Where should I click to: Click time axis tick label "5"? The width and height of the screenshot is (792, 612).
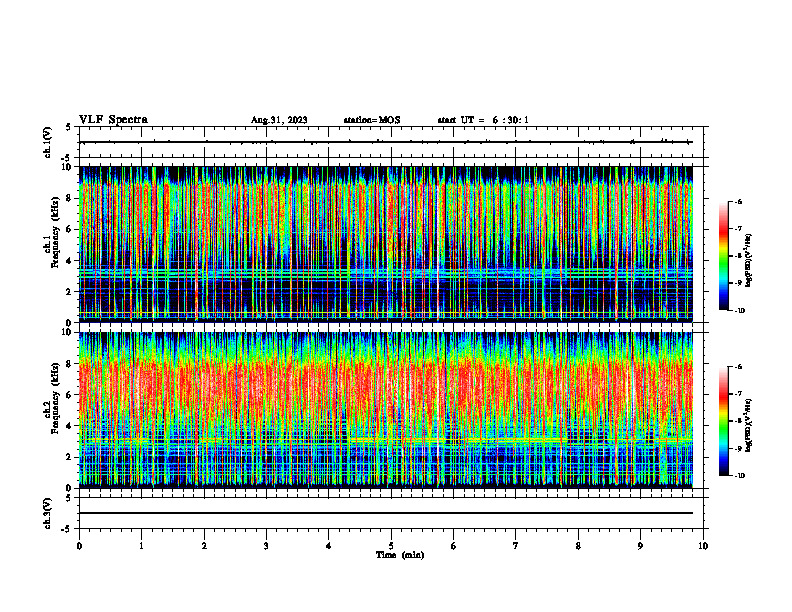pos(391,546)
